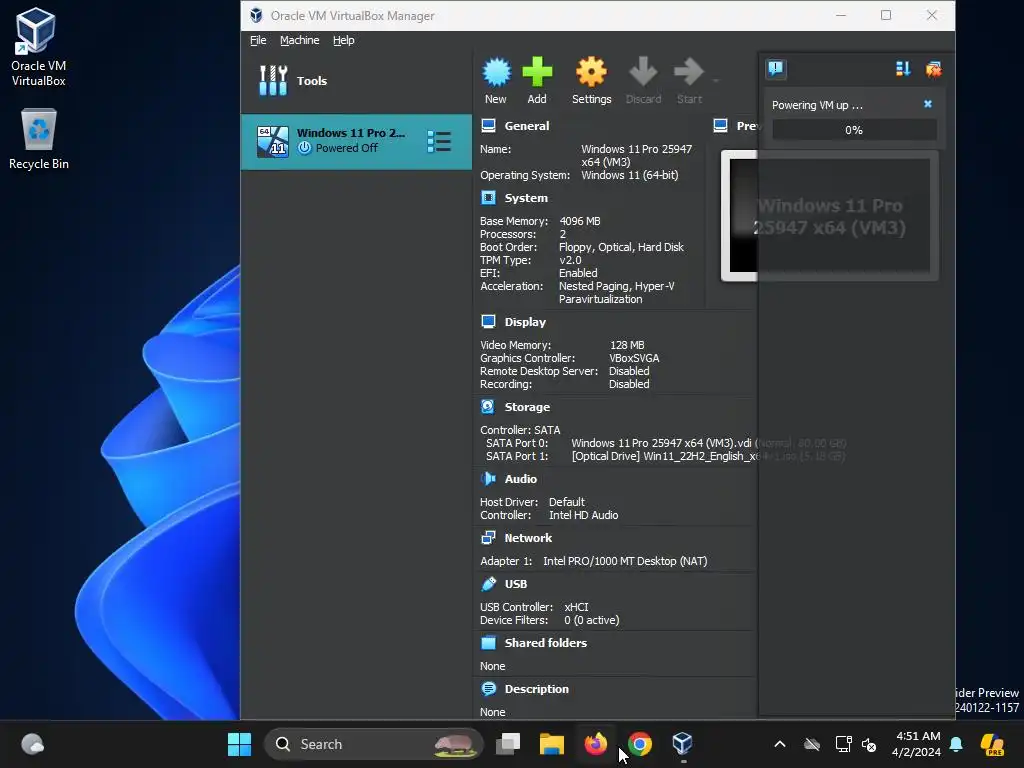Click the USB plug icon

pyautogui.click(x=488, y=584)
